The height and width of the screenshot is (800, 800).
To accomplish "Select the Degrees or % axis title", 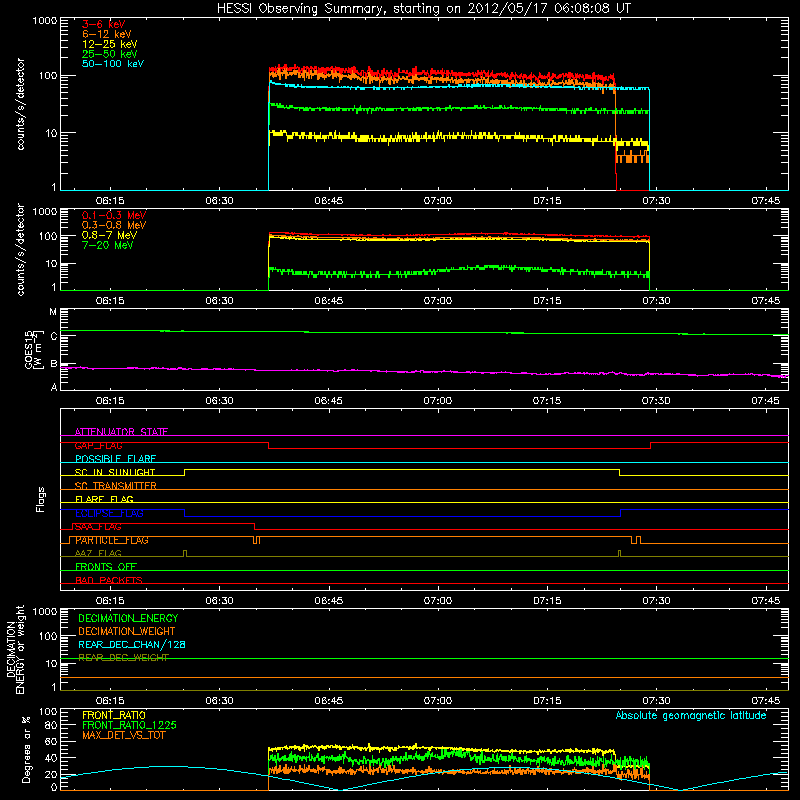I will coord(26,749).
